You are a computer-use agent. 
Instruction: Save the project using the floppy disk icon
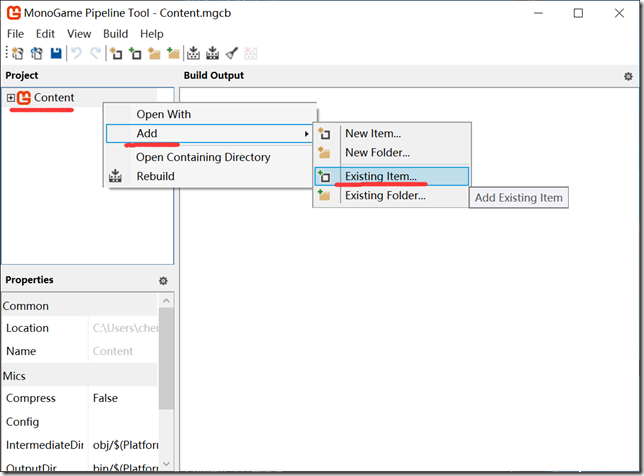click(x=56, y=54)
